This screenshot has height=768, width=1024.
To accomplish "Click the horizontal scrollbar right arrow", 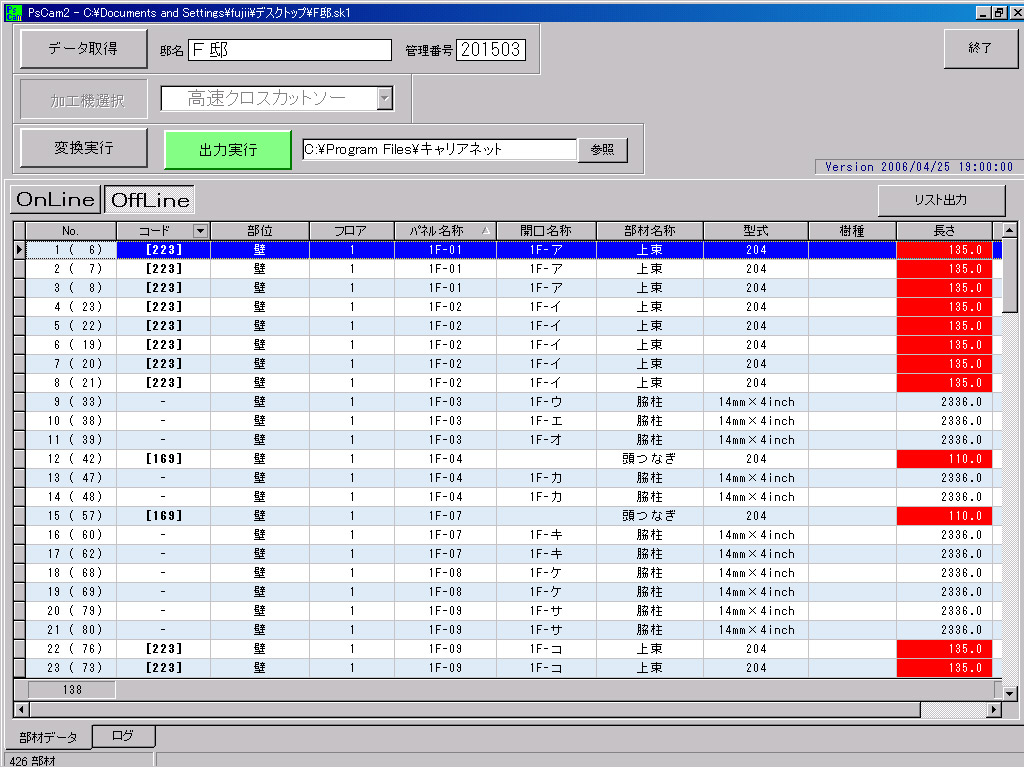I will click(x=993, y=710).
